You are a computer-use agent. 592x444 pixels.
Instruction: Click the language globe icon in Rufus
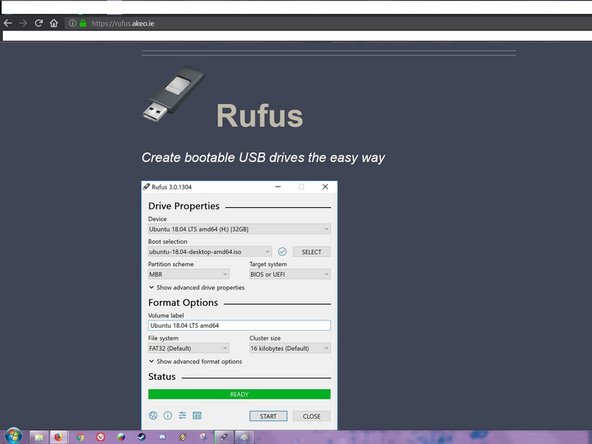pyautogui.click(x=153, y=416)
